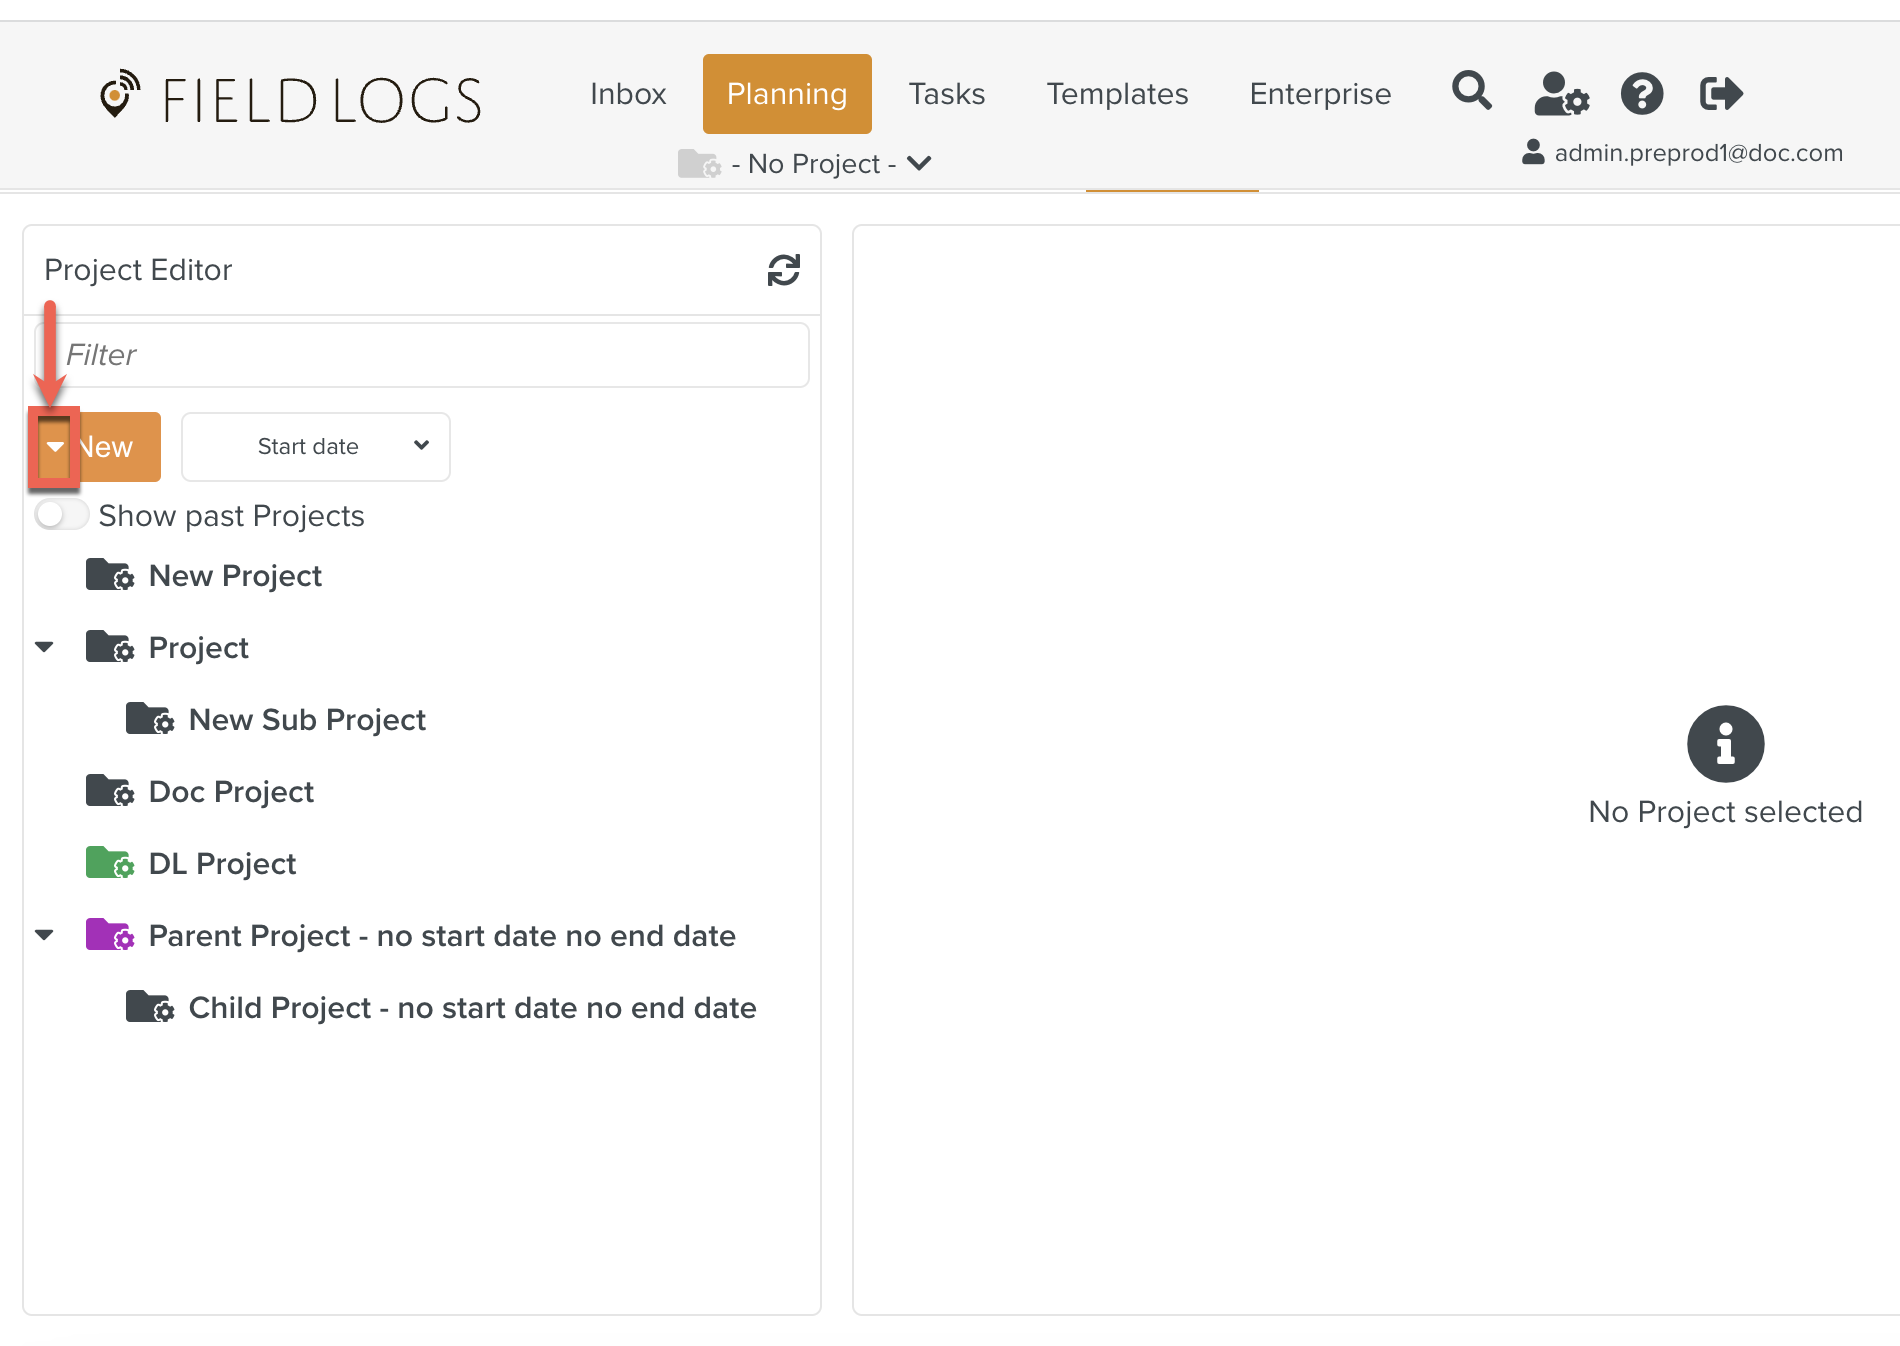Switch to the Inbox tab
Image resolution: width=1900 pixels, height=1346 pixels.
[x=627, y=94]
